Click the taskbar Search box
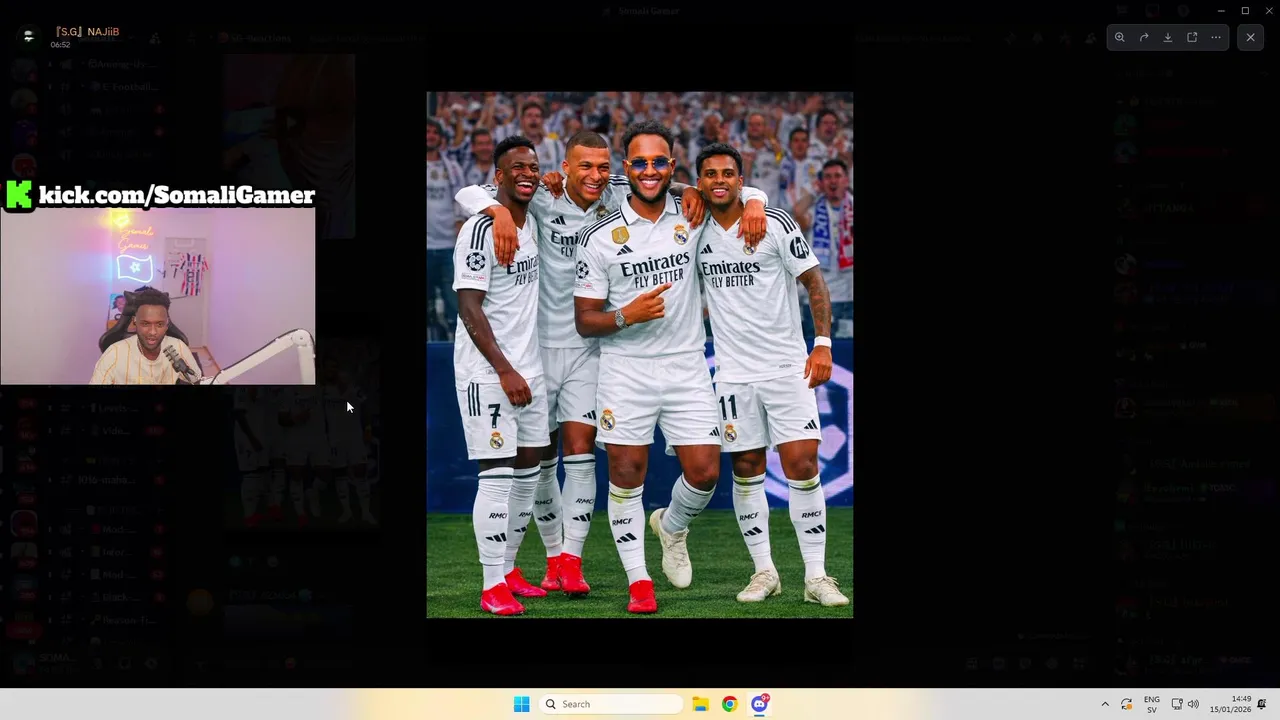The image size is (1280, 720). coord(611,704)
